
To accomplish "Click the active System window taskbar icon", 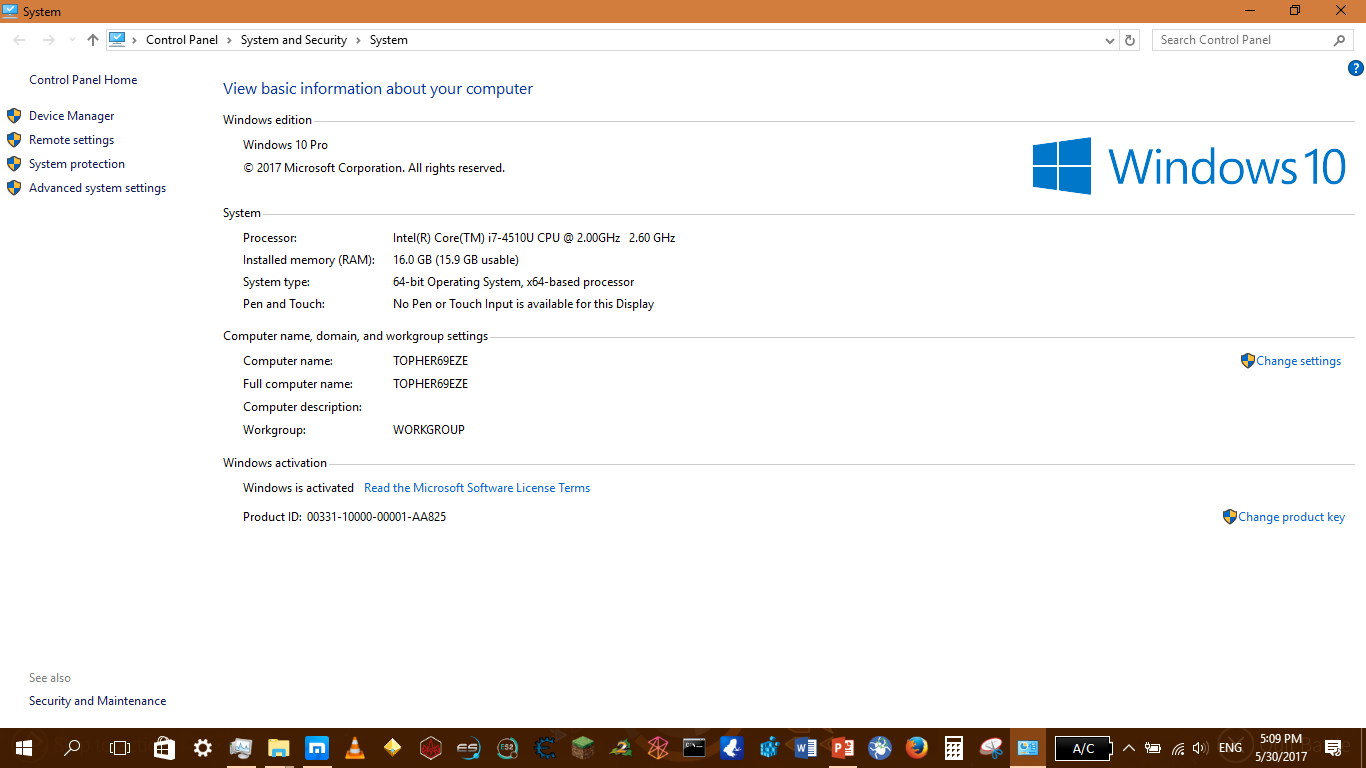I will pyautogui.click(x=1027, y=748).
